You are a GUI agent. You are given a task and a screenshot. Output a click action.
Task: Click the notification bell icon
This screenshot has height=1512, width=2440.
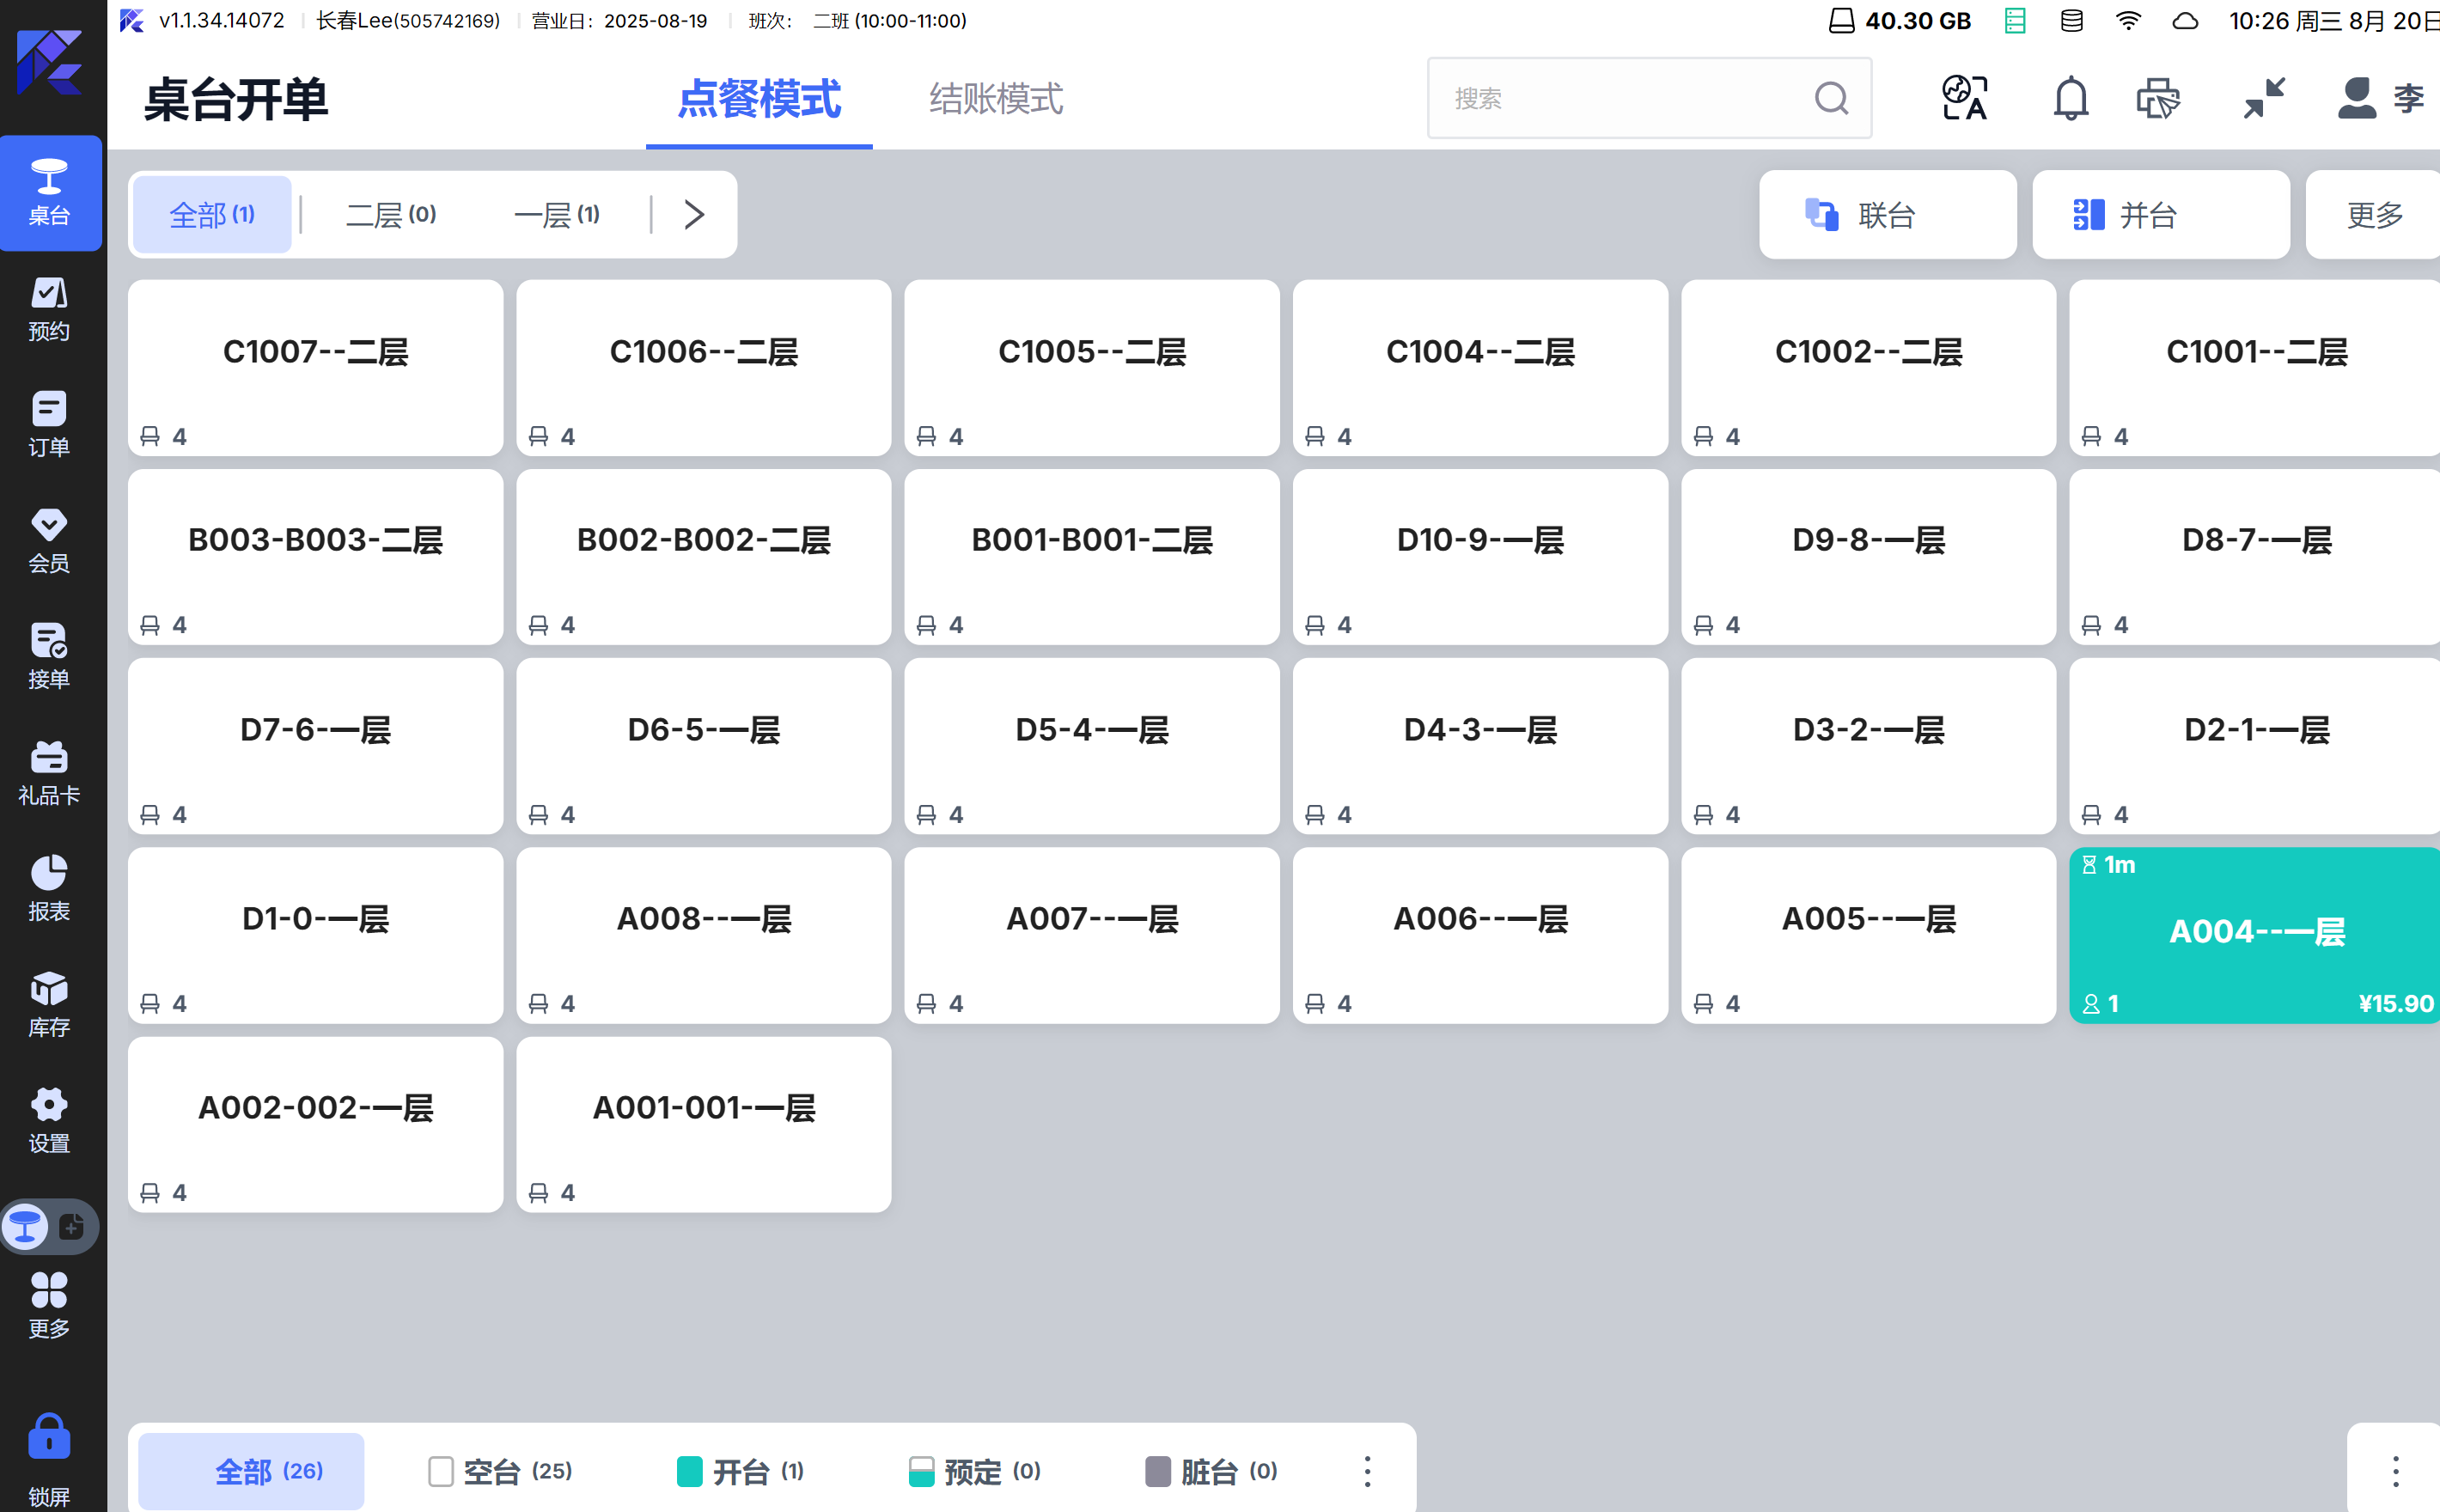[2070, 98]
